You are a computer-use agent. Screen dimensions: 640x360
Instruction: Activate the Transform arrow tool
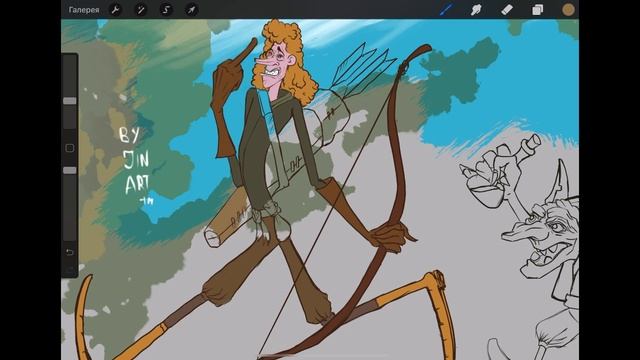[191, 10]
